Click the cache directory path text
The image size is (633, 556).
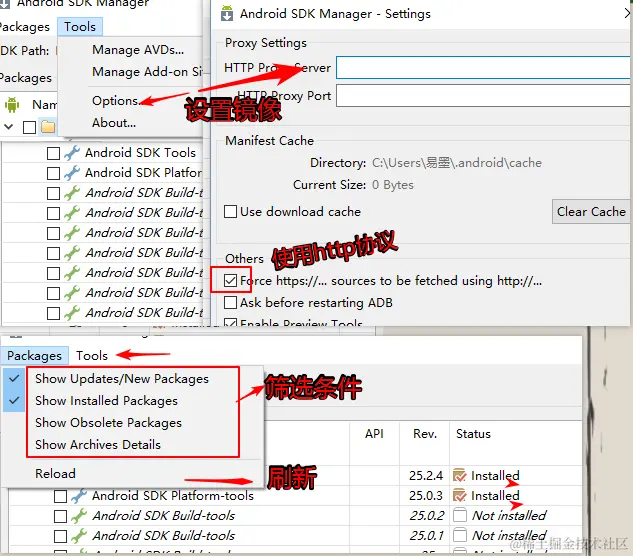[457, 163]
